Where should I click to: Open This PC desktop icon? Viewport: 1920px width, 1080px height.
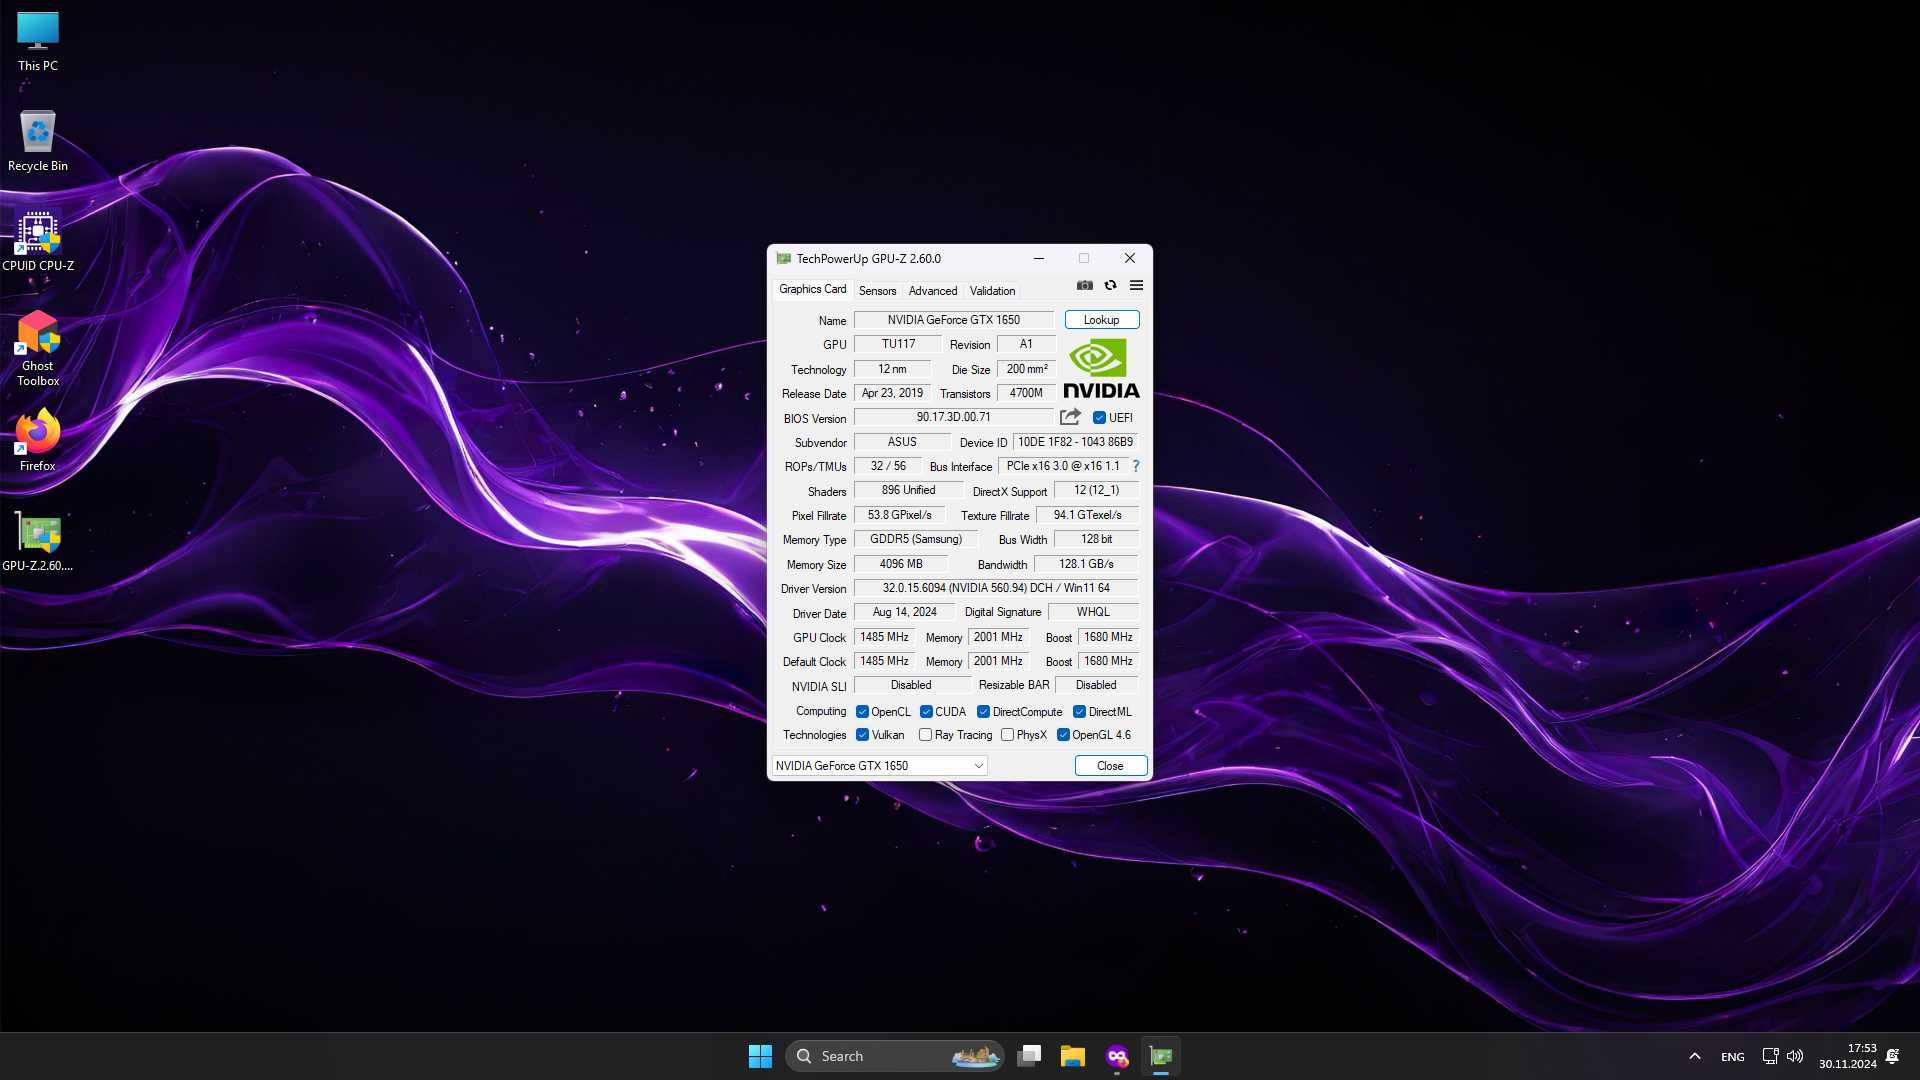click(38, 42)
